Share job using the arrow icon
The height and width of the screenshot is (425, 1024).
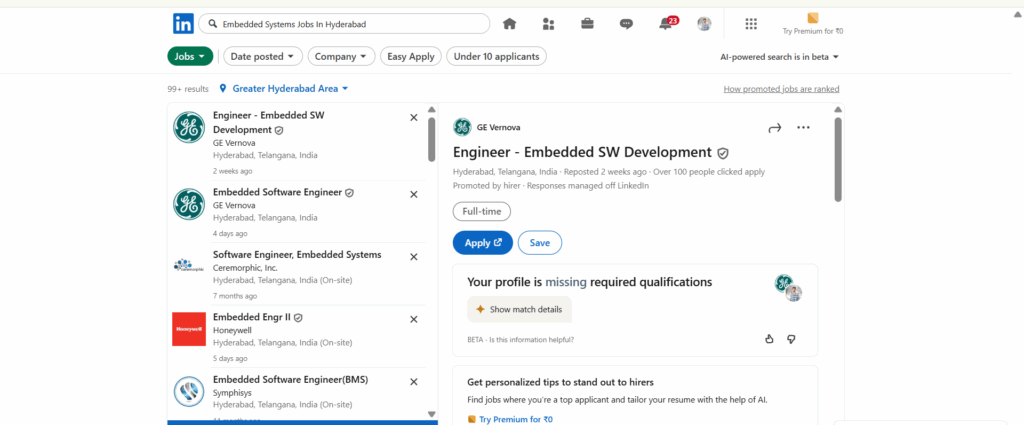click(773, 128)
